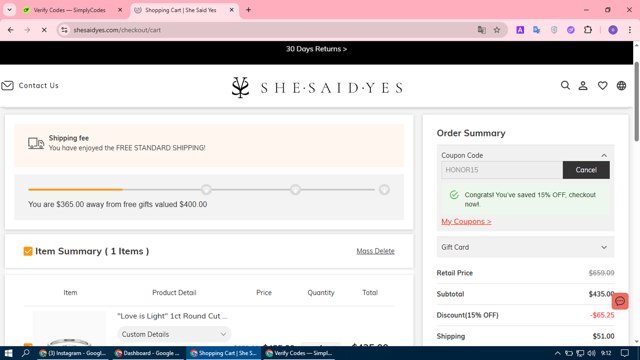
Task: Open the red live chat bubble
Action: 620,301
